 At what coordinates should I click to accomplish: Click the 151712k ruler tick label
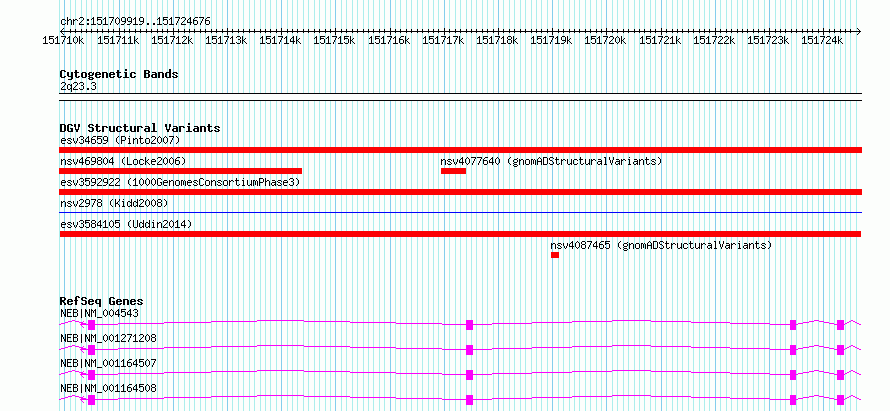[172, 41]
